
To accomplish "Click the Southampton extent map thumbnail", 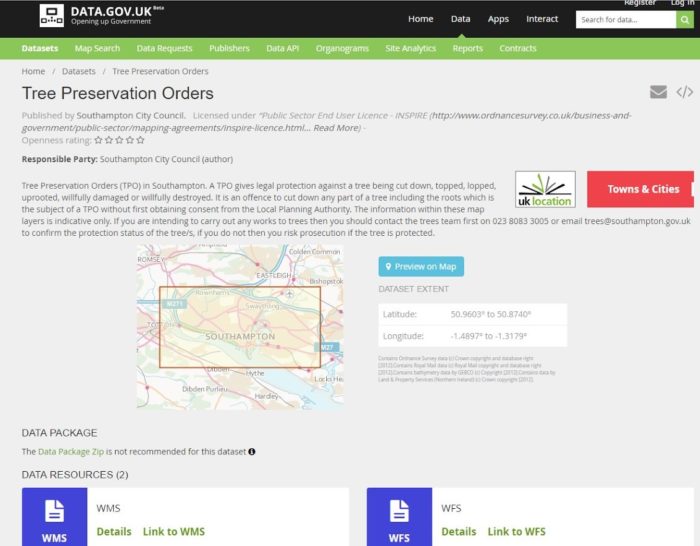I will click(x=240, y=327).
